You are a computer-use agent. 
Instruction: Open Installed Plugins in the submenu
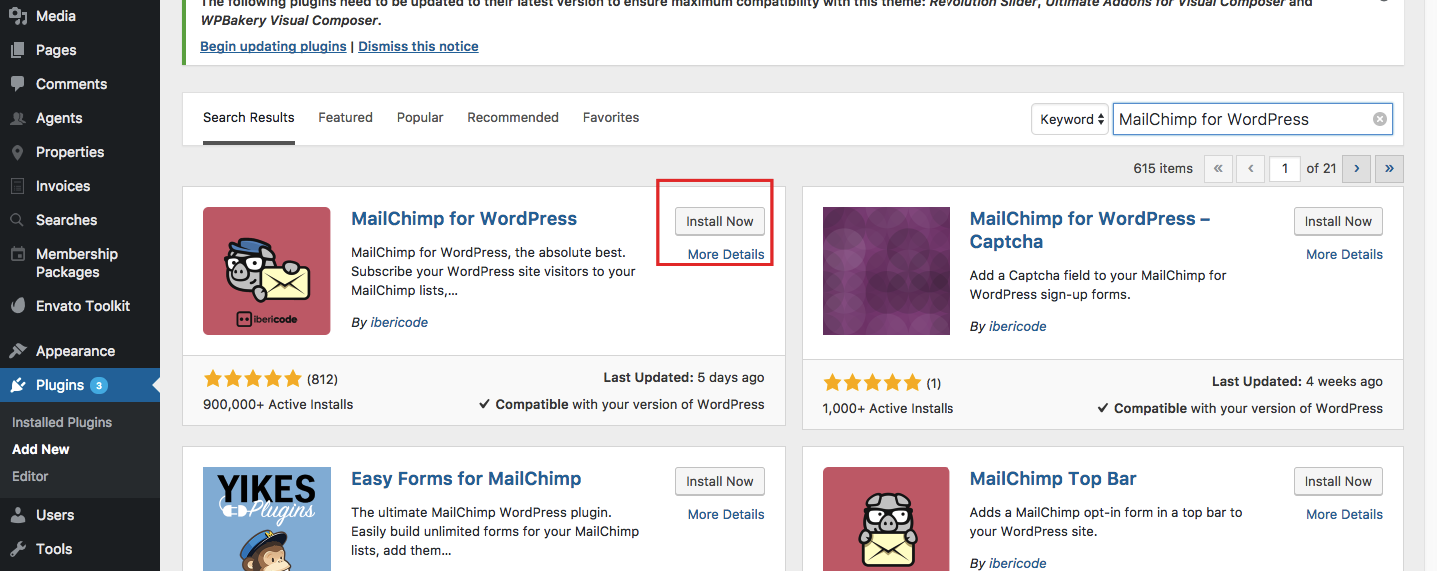coord(62,422)
